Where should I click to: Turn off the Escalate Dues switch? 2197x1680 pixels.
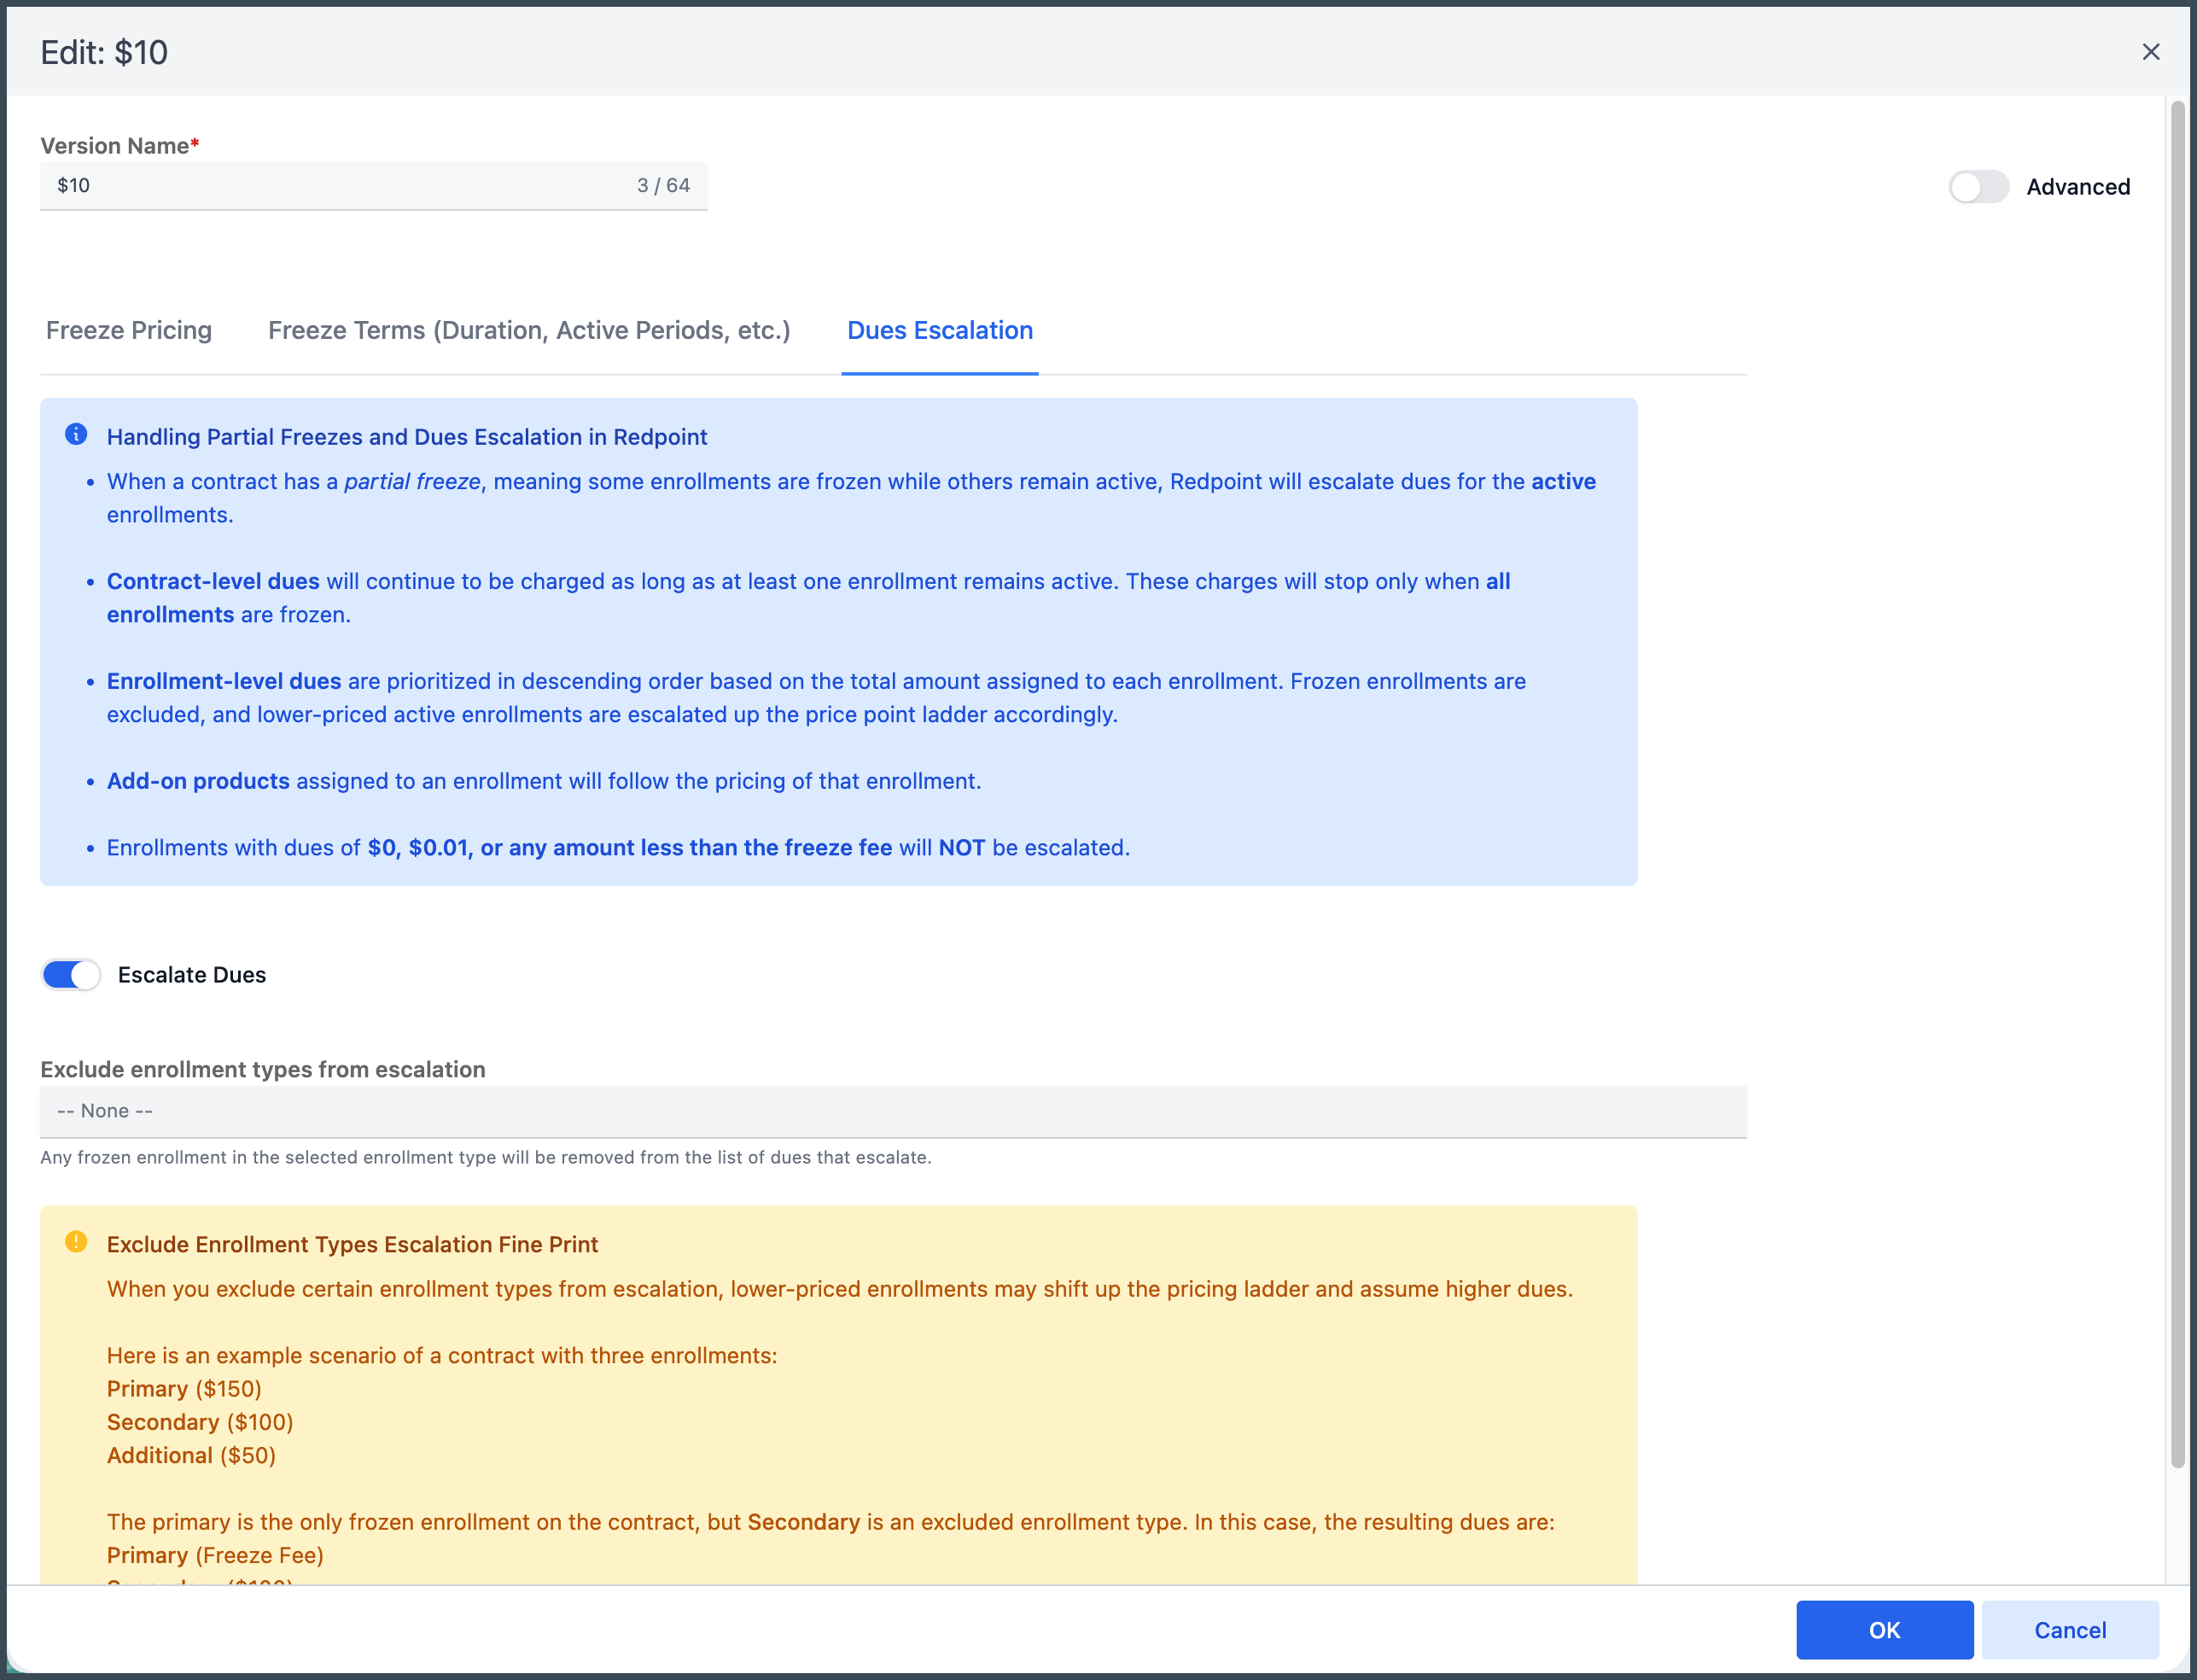(71, 974)
